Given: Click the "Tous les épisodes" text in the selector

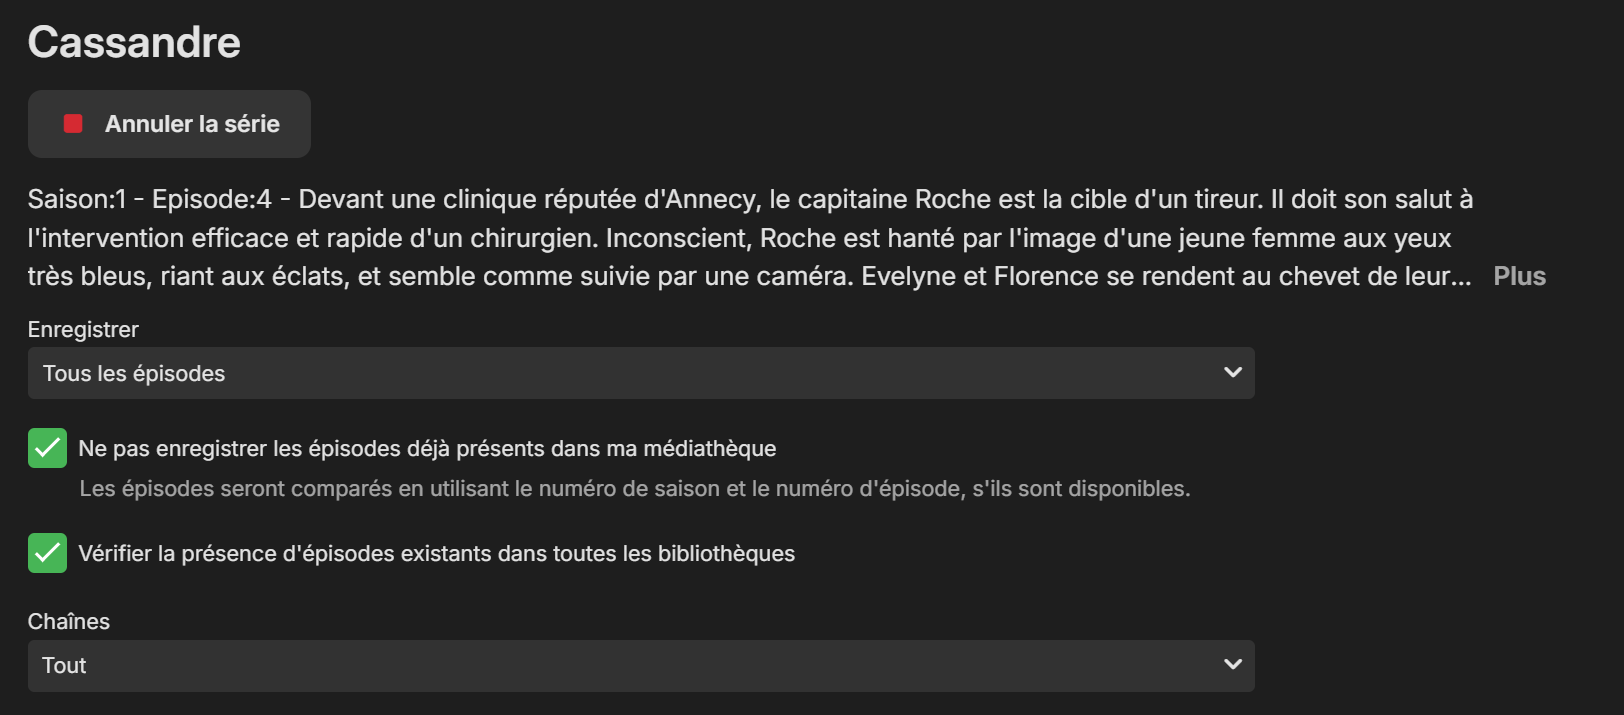Looking at the screenshot, I should click(x=134, y=374).
